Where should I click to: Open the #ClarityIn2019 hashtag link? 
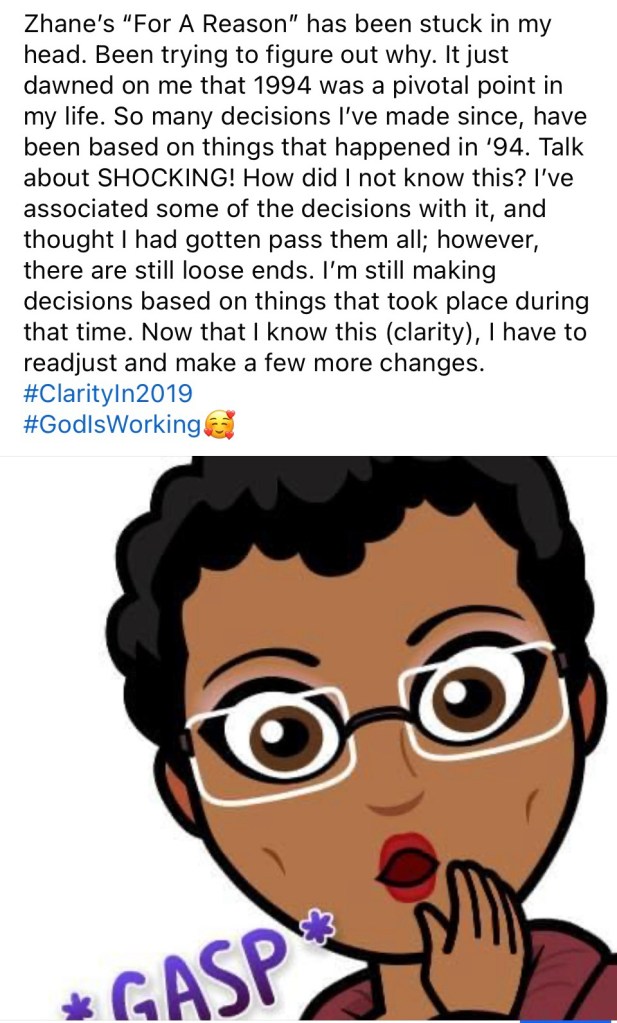coord(108,393)
